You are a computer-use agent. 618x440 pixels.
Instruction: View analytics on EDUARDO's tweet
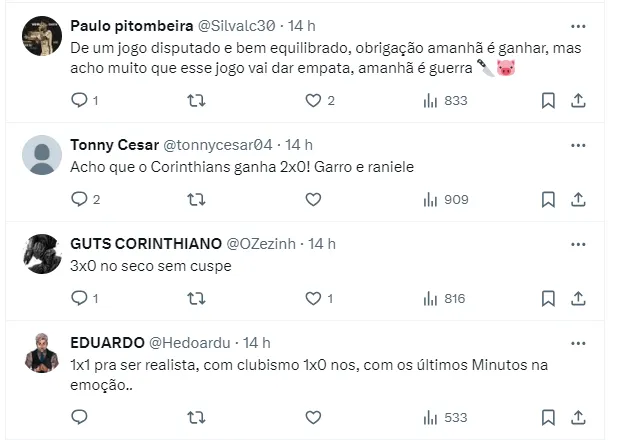coord(431,417)
